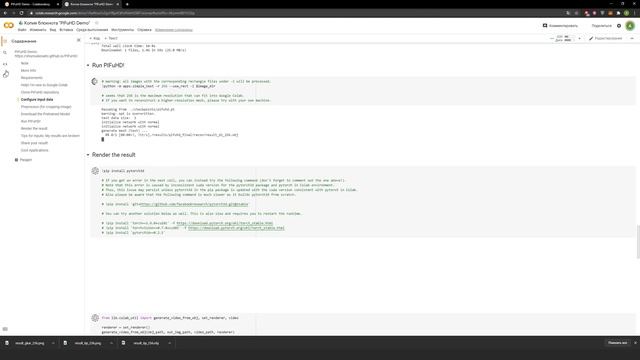The height and width of the screenshot is (360, 640).
Task: Open the RAM and disk resource indicator
Action: 563,38
